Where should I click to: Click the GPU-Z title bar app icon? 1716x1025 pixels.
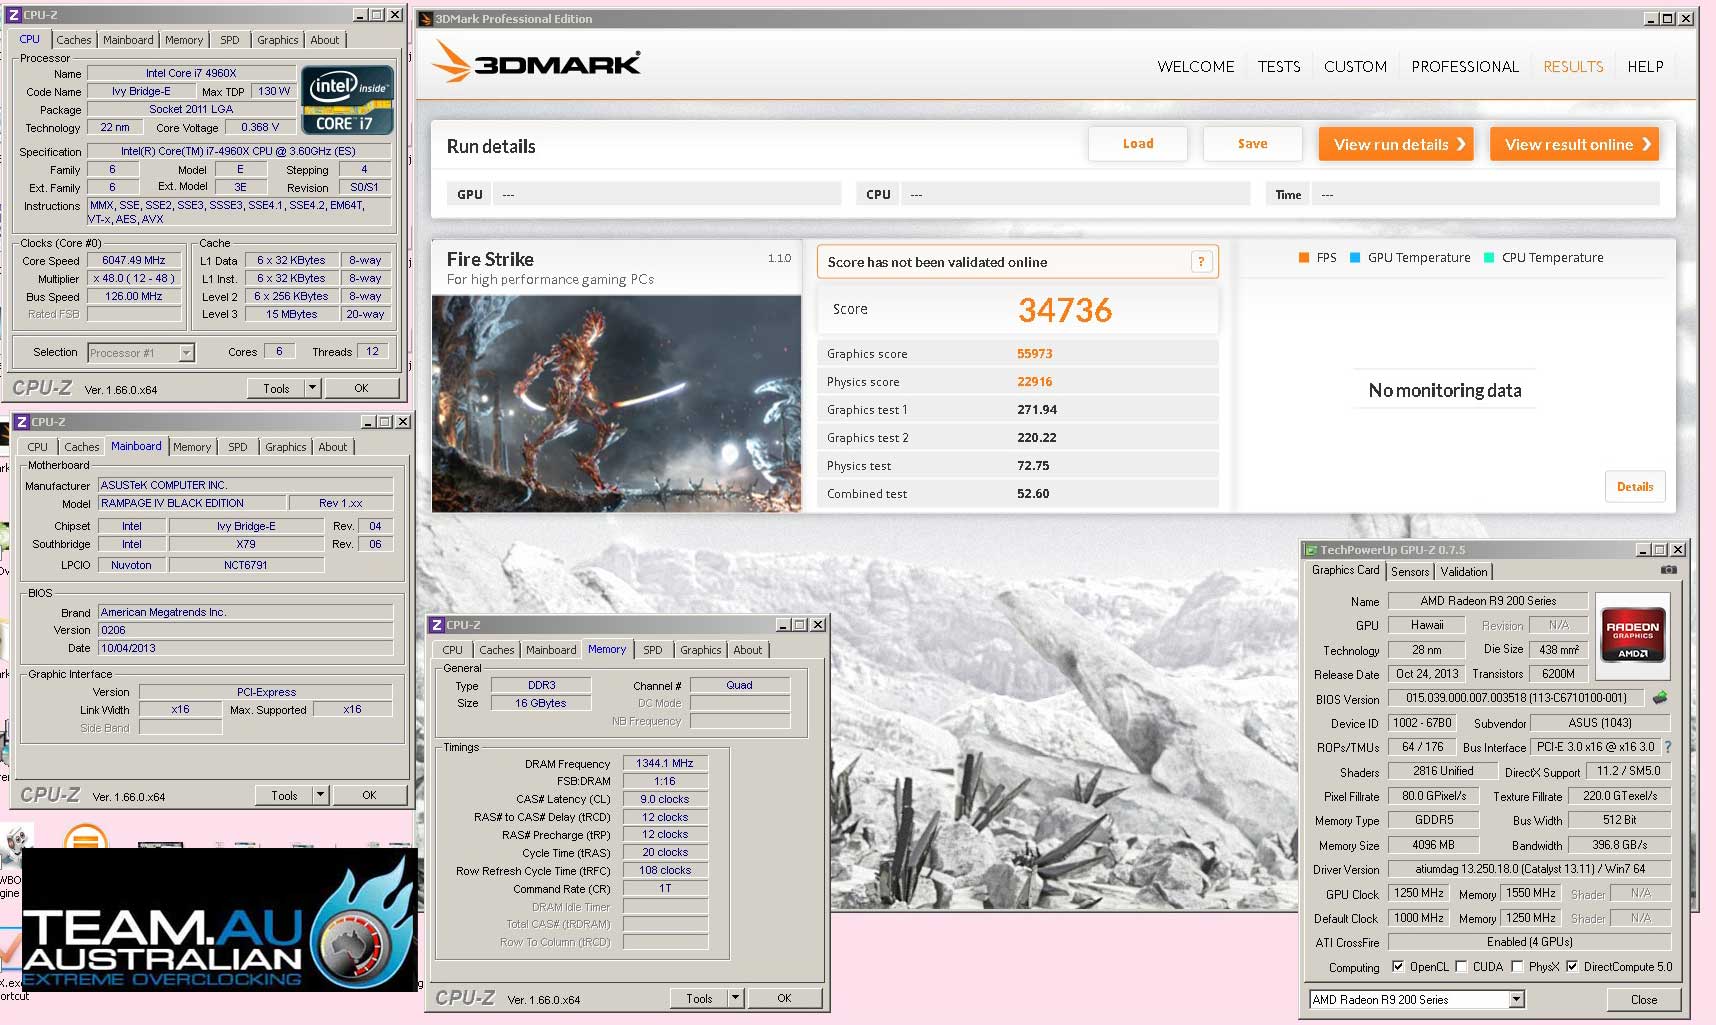coord(1310,550)
